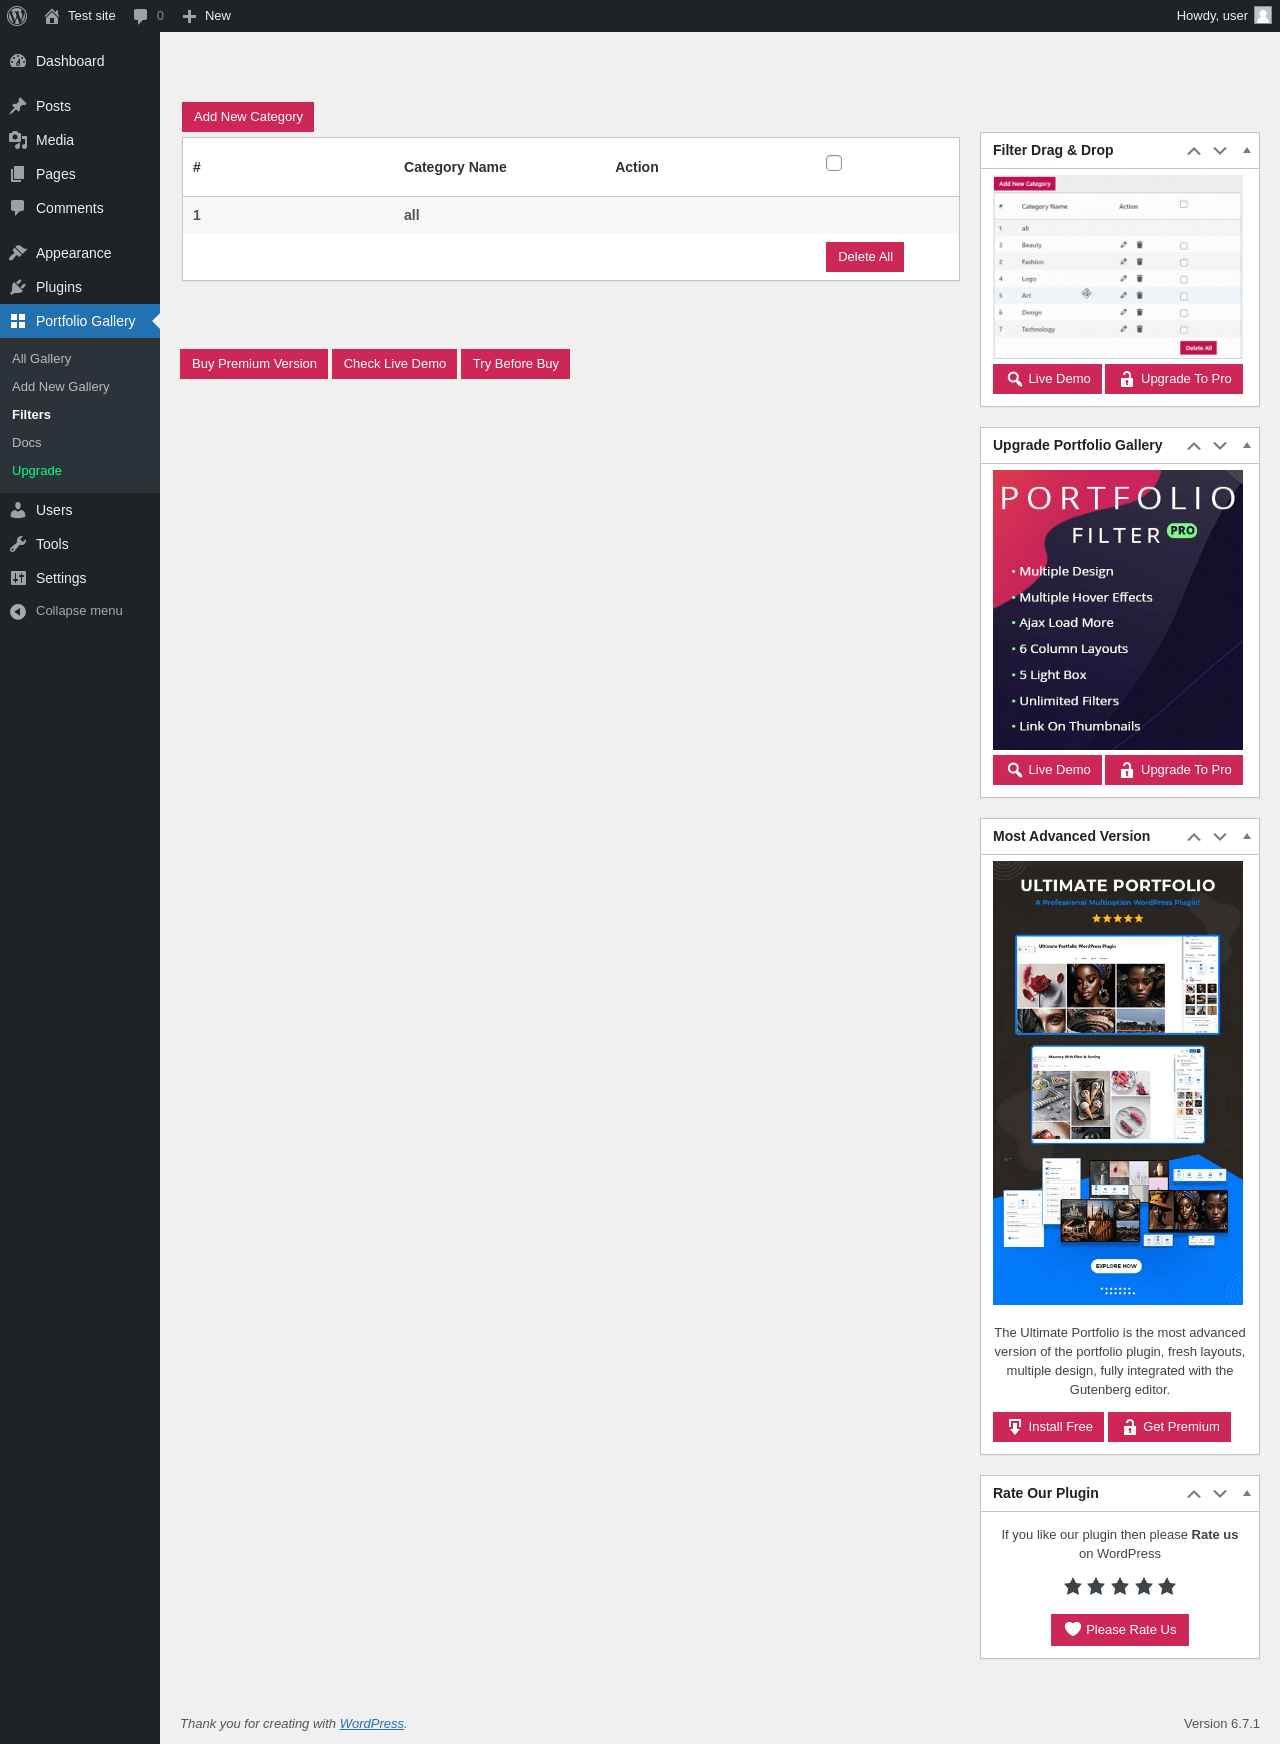Click the Dashboard gauge icon
The height and width of the screenshot is (1744, 1280).
pyautogui.click(x=18, y=61)
